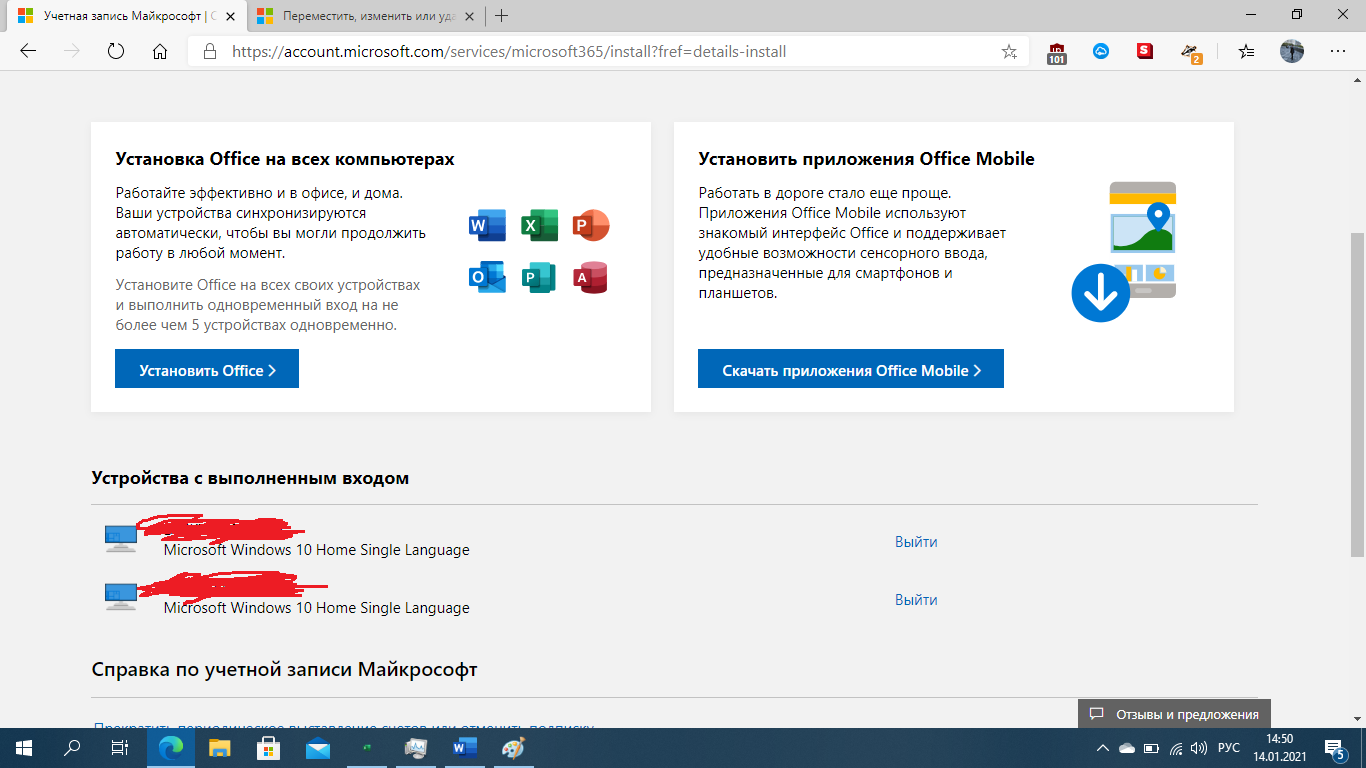Click the second device's computer icon
Viewport: 1366px width, 768px height.
coord(120,597)
